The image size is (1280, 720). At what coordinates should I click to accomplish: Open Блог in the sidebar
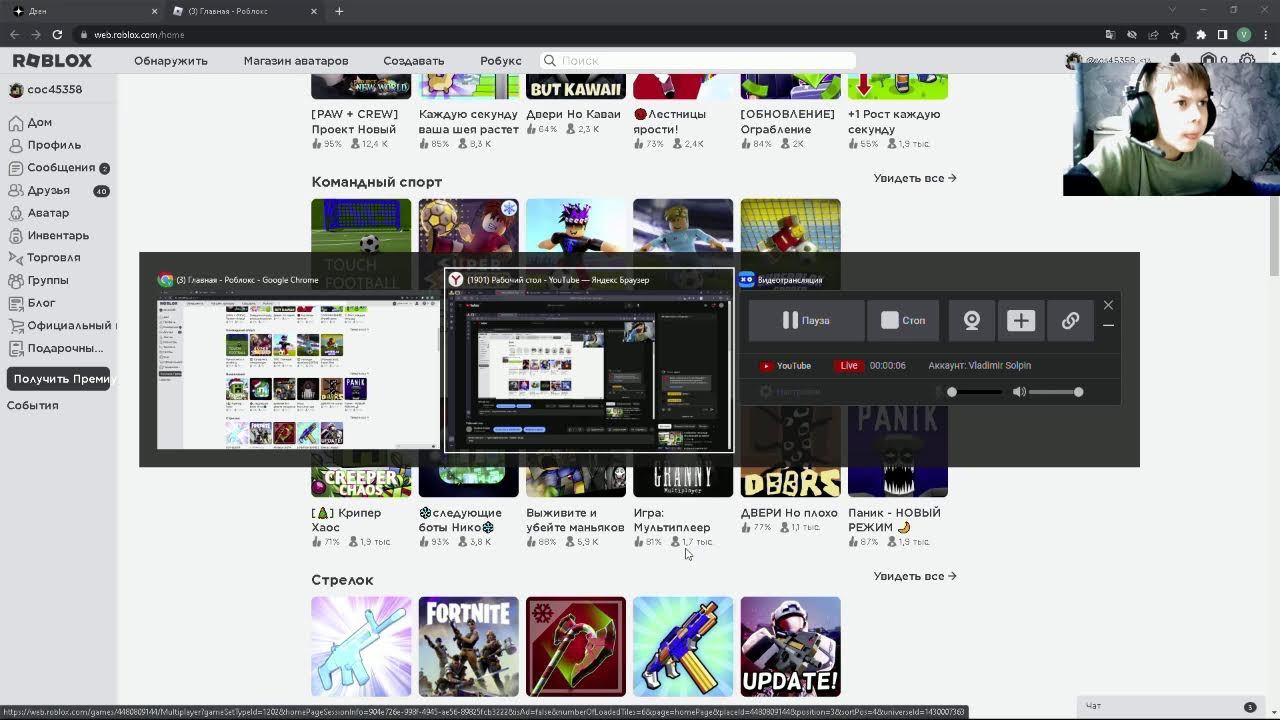pyautogui.click(x=32, y=303)
